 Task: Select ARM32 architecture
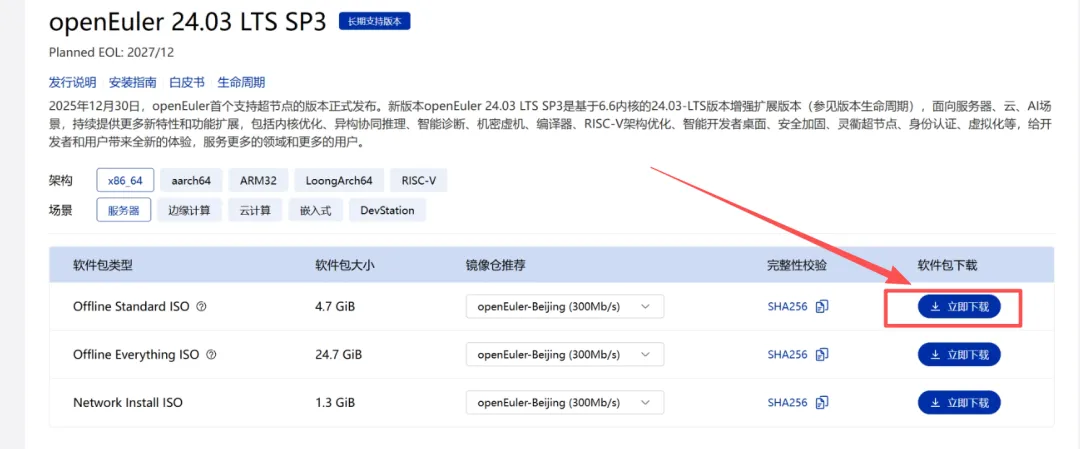tap(258, 181)
